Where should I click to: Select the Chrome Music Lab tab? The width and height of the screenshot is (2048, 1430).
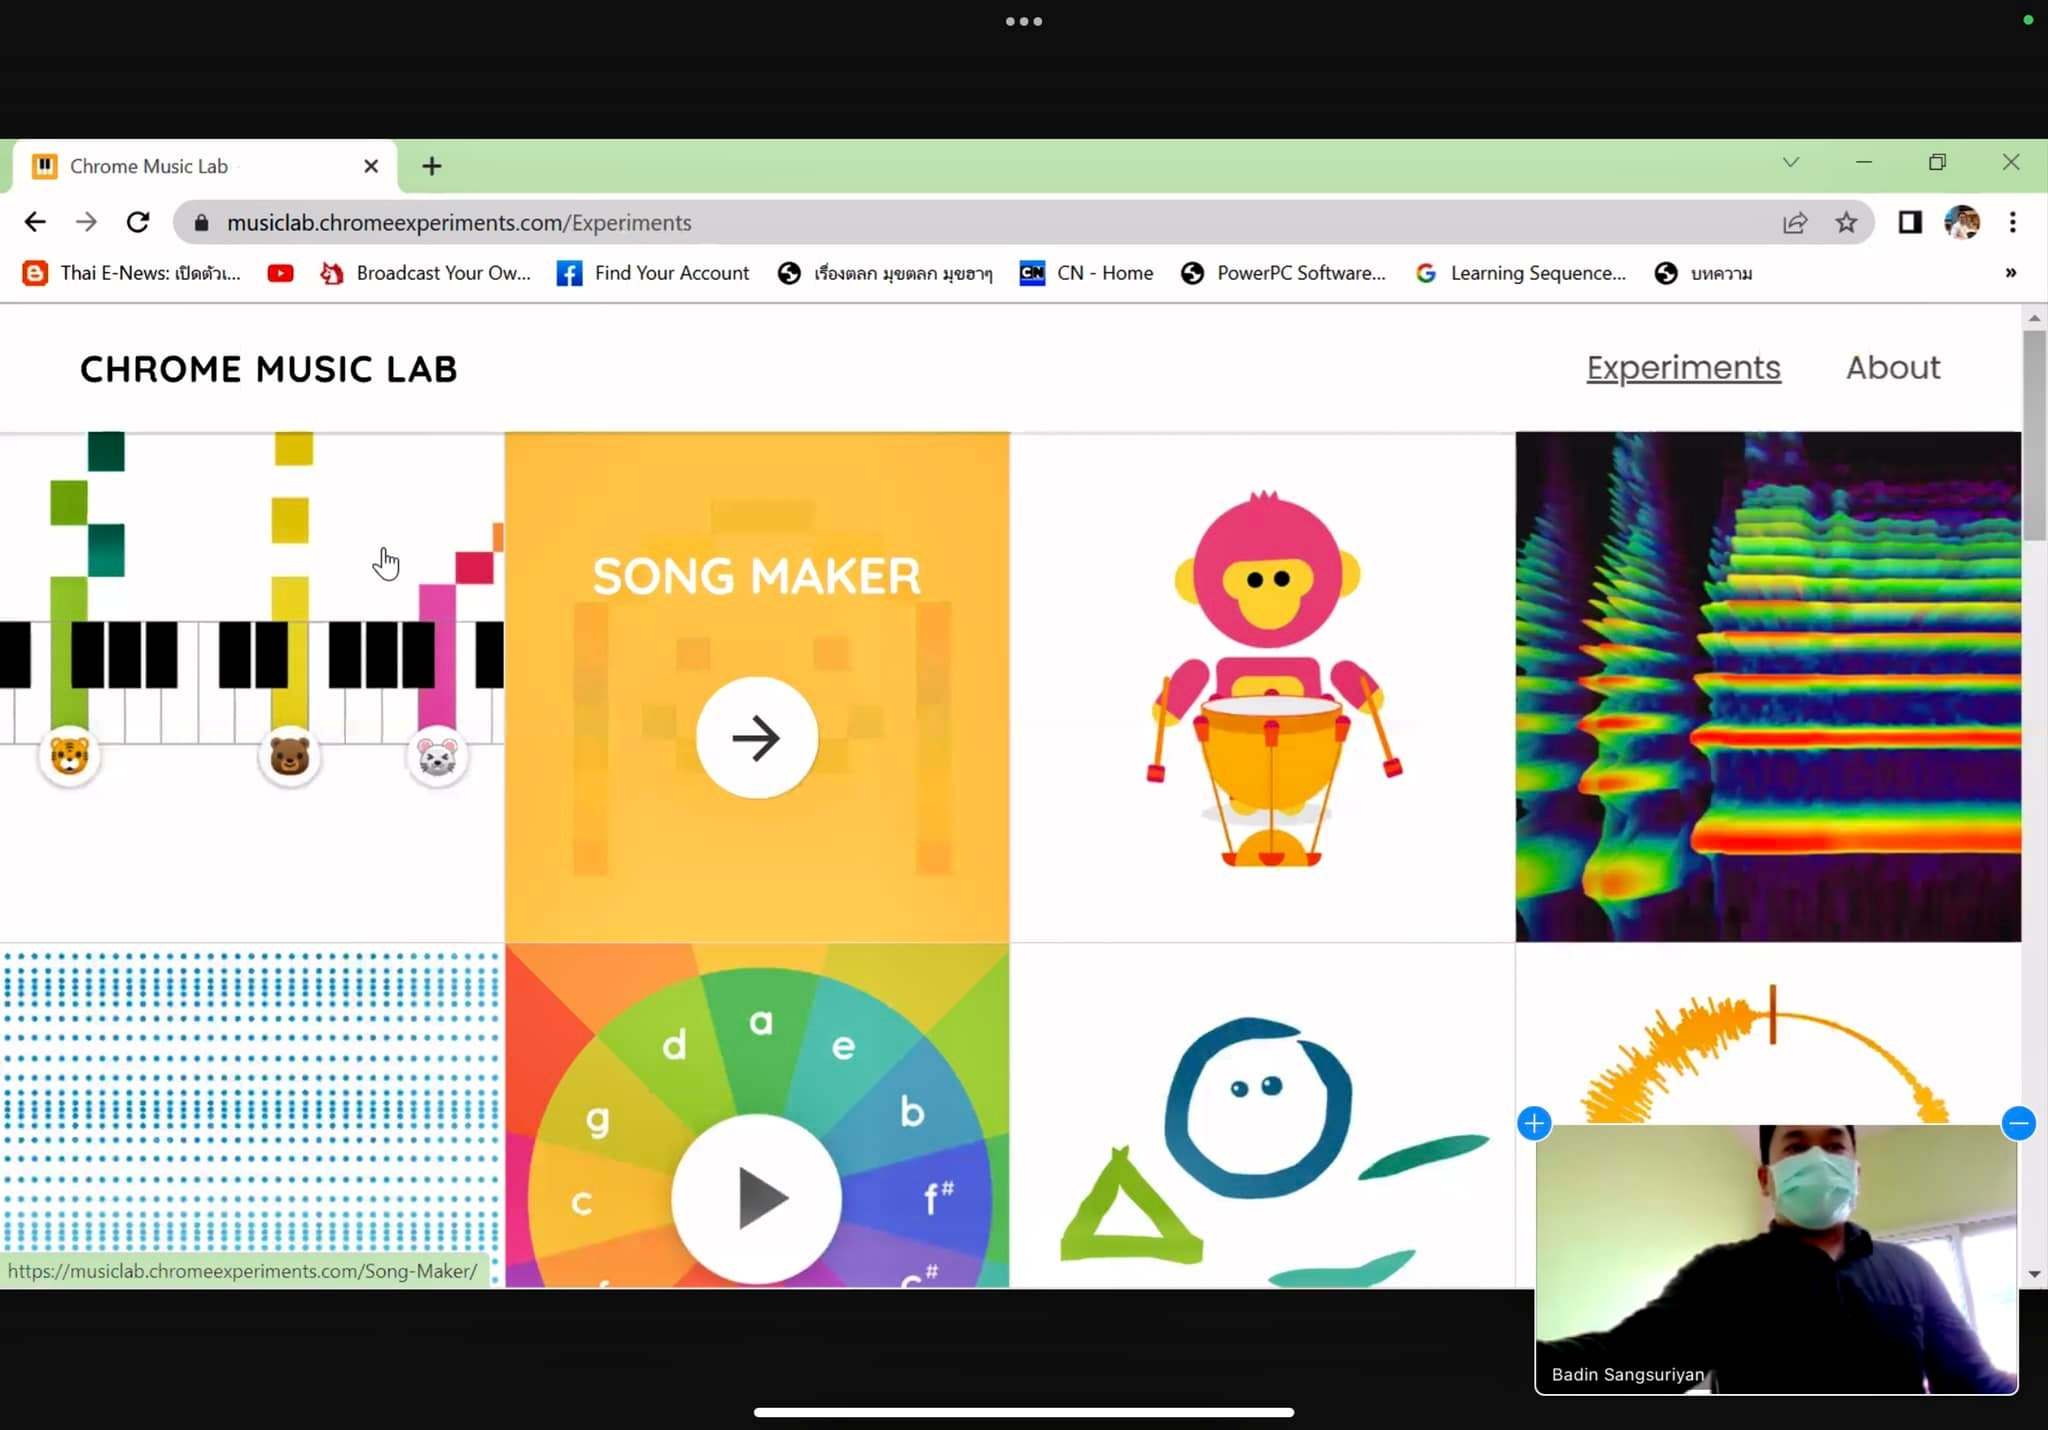tap(205, 166)
